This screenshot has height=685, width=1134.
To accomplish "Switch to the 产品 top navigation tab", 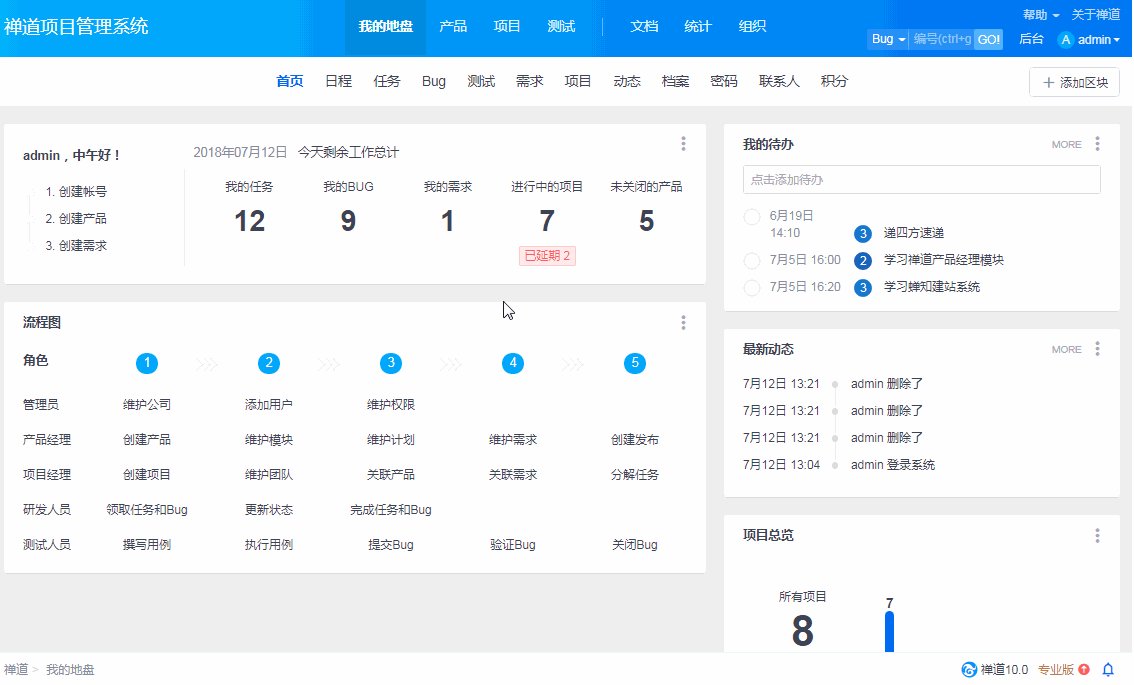I will click(x=453, y=27).
